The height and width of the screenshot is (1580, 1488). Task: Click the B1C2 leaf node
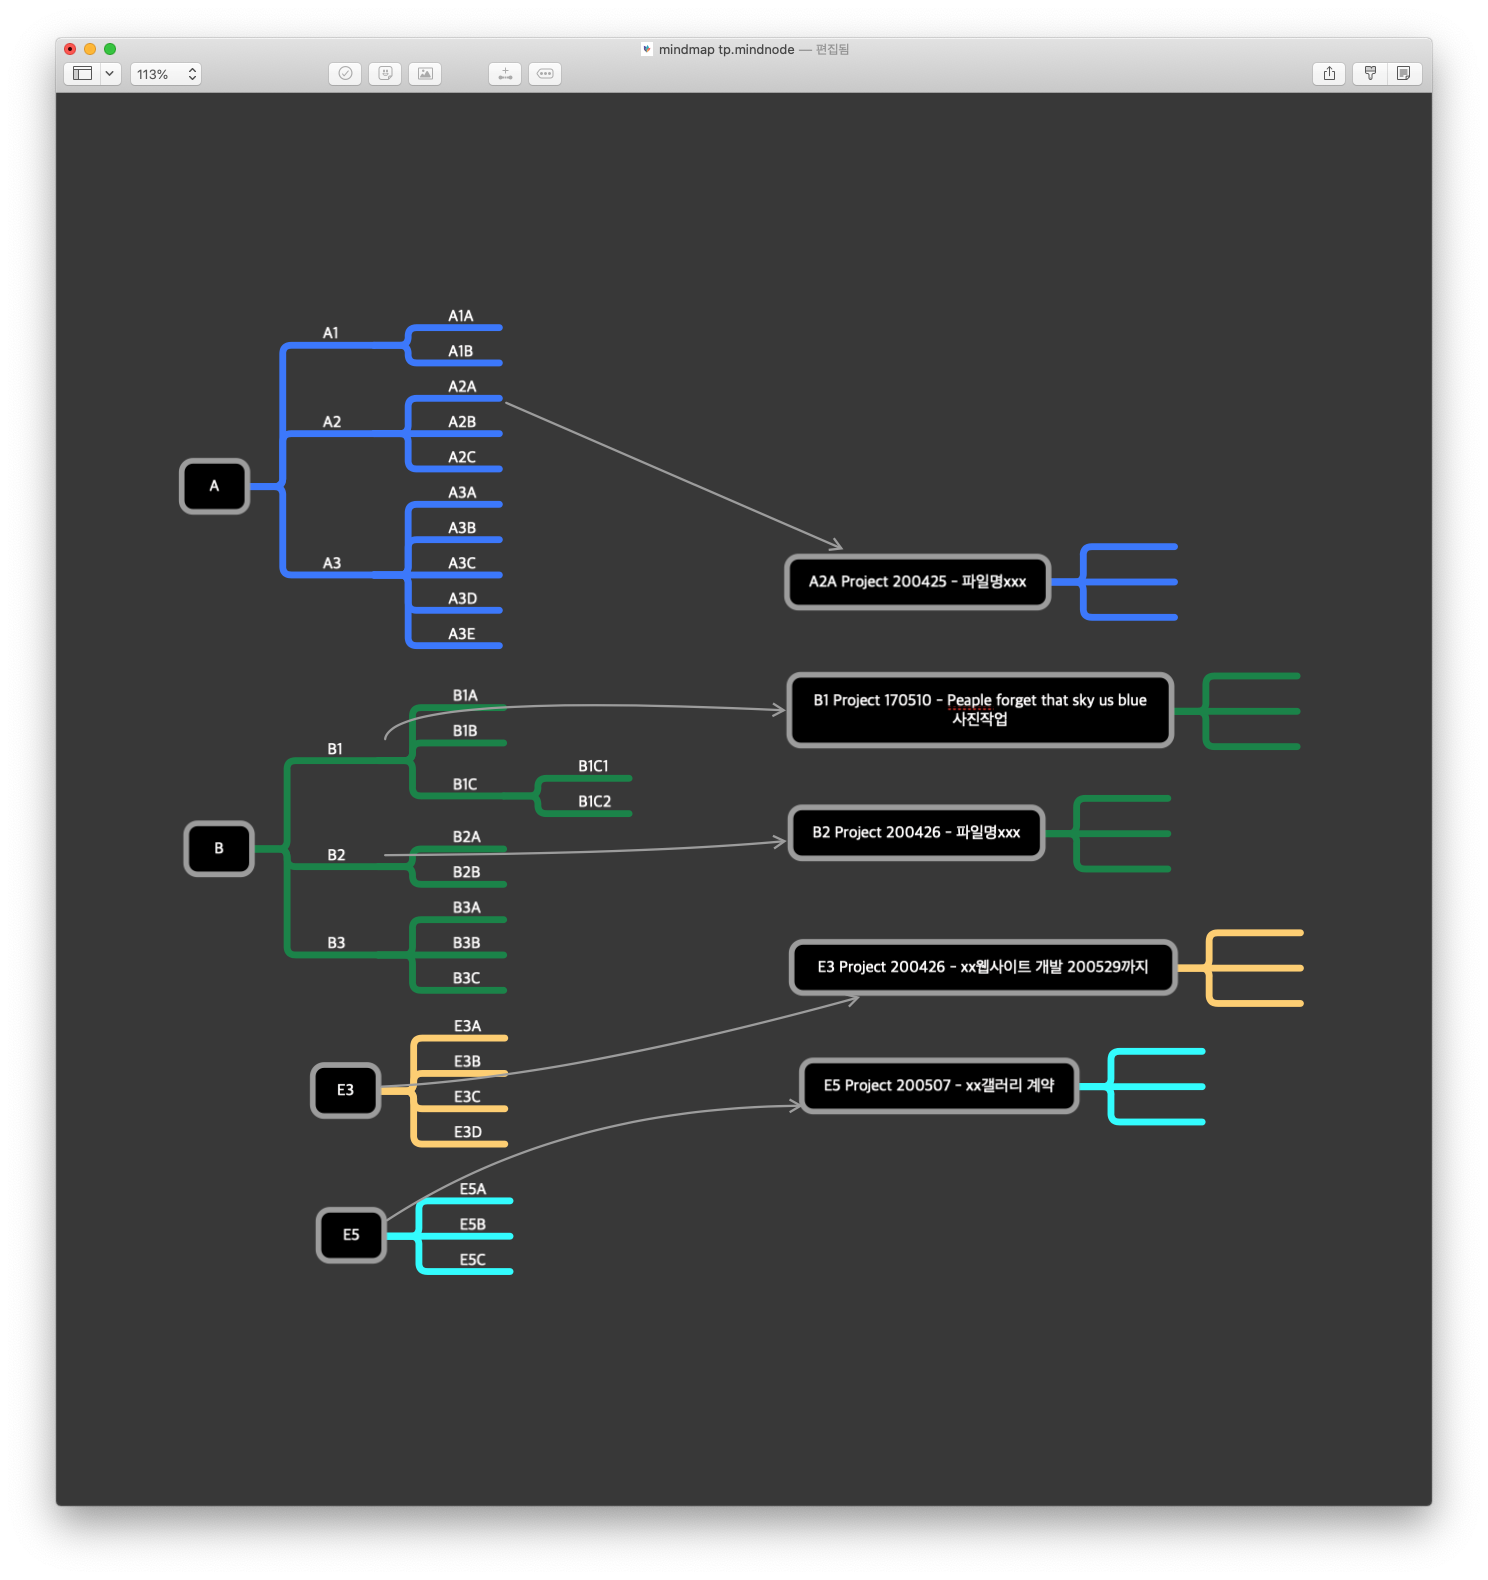594,801
